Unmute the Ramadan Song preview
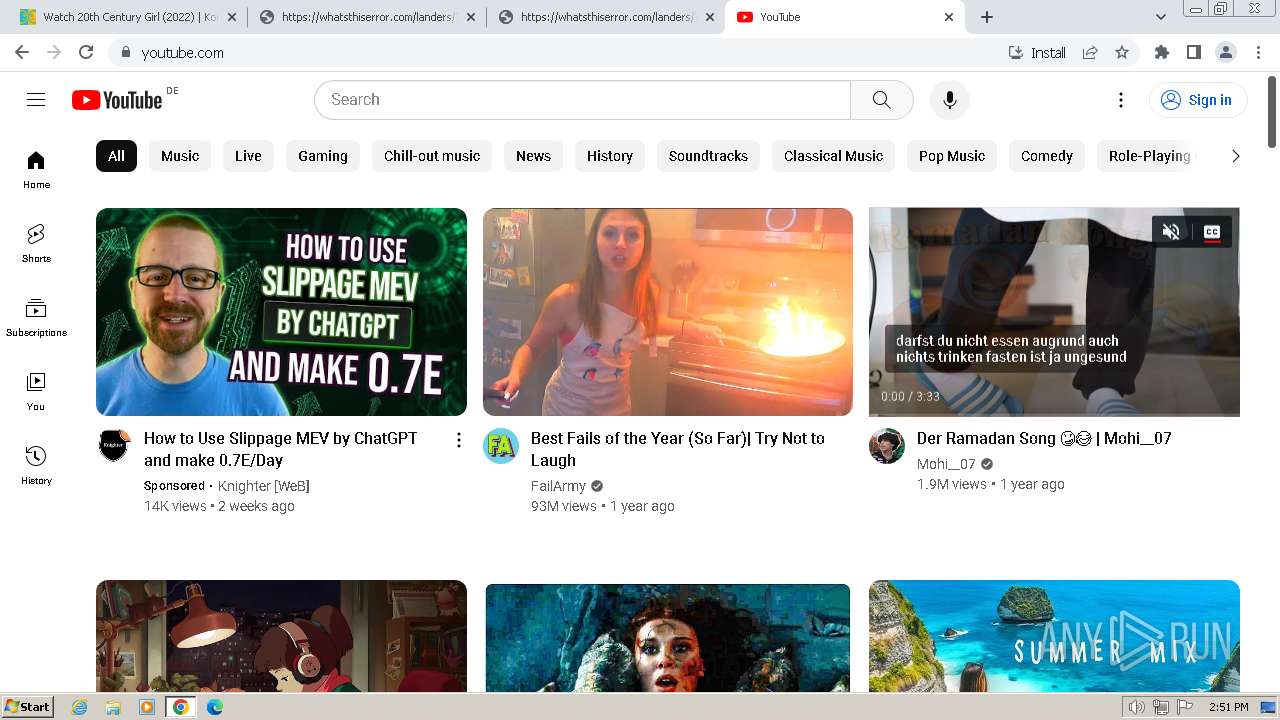The image size is (1280, 720). pos(1171,232)
